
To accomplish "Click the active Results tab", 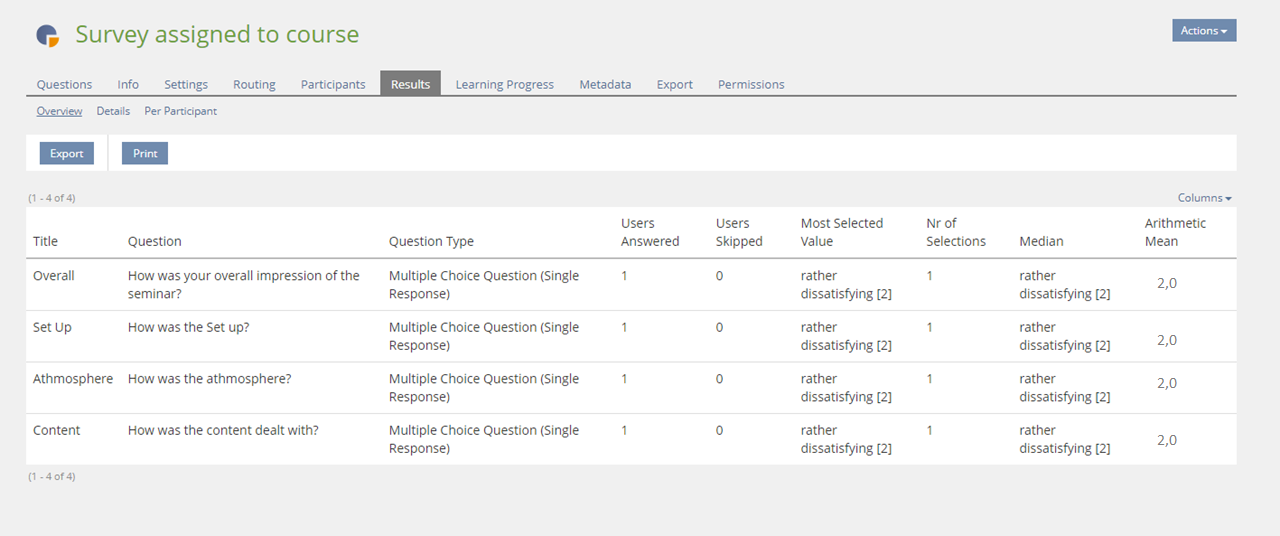I will pyautogui.click(x=410, y=84).
